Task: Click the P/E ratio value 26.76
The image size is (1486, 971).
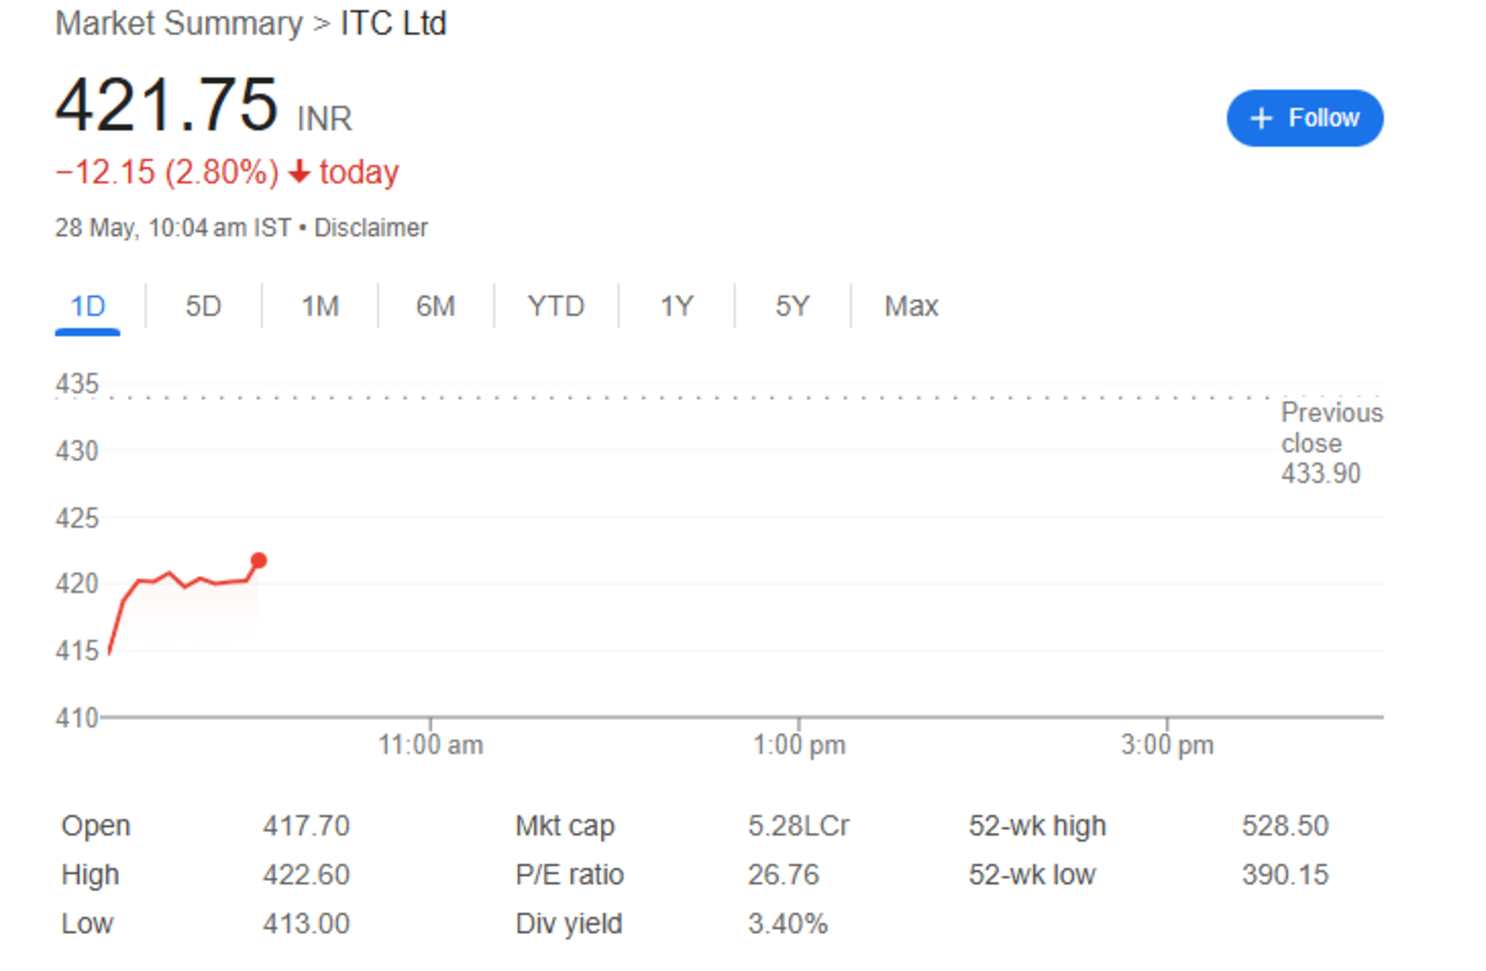Action: tap(784, 874)
